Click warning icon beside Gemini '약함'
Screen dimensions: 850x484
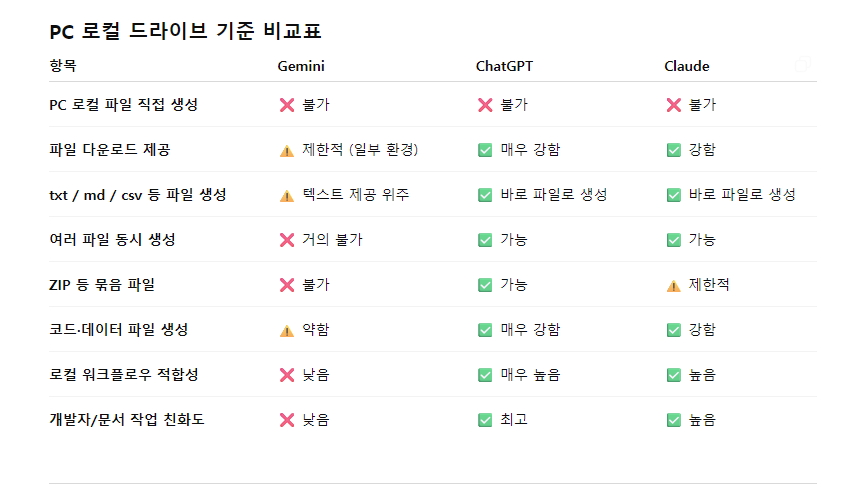pyautogui.click(x=287, y=330)
